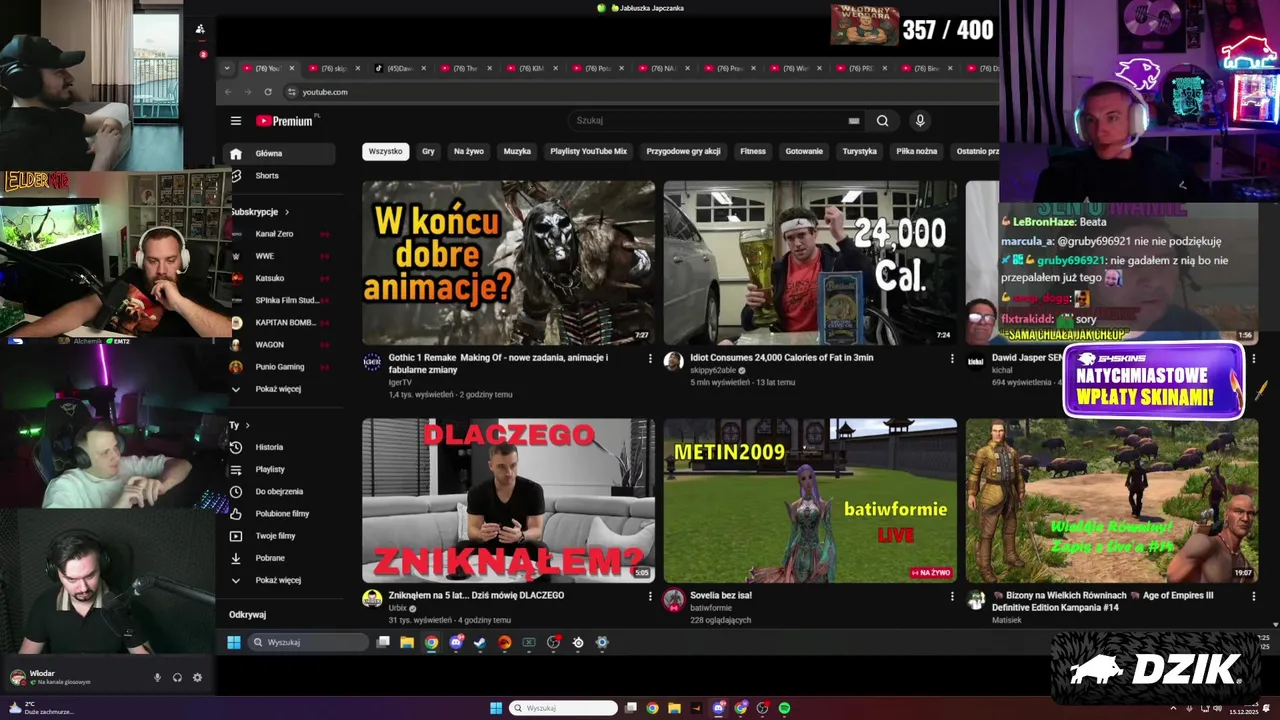This screenshot has height=720, width=1280.
Task: Open File Explorer in the streamed taskbar
Action: (x=407, y=643)
